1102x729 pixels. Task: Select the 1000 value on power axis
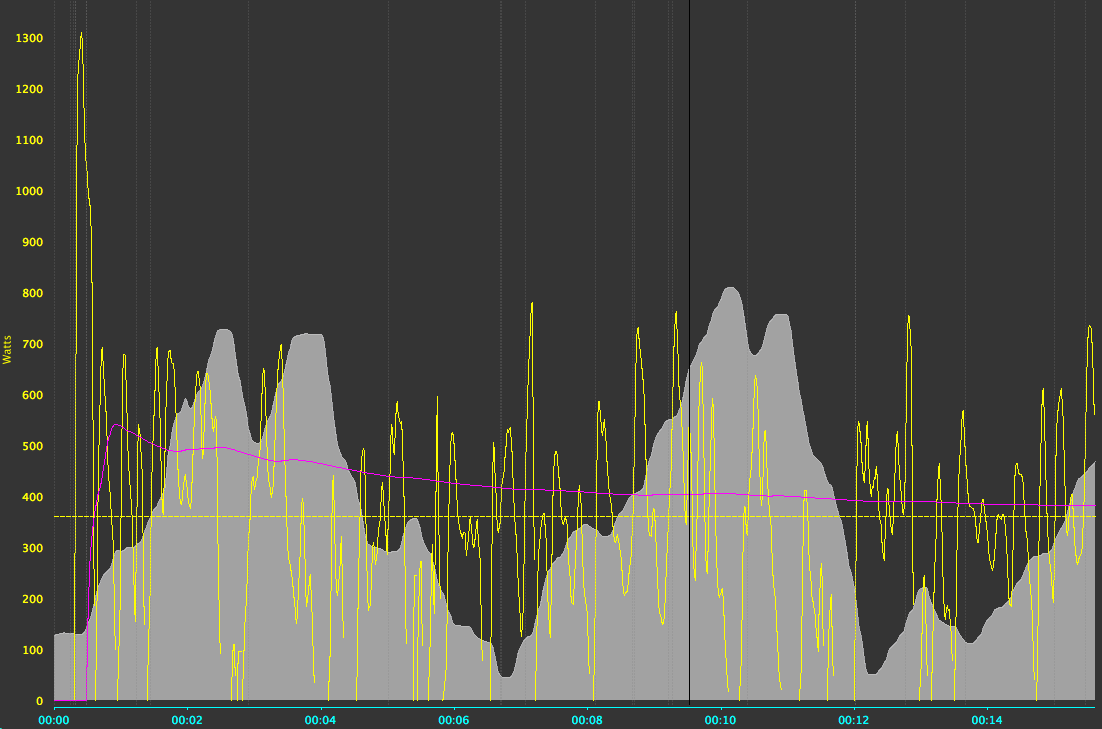coord(30,192)
